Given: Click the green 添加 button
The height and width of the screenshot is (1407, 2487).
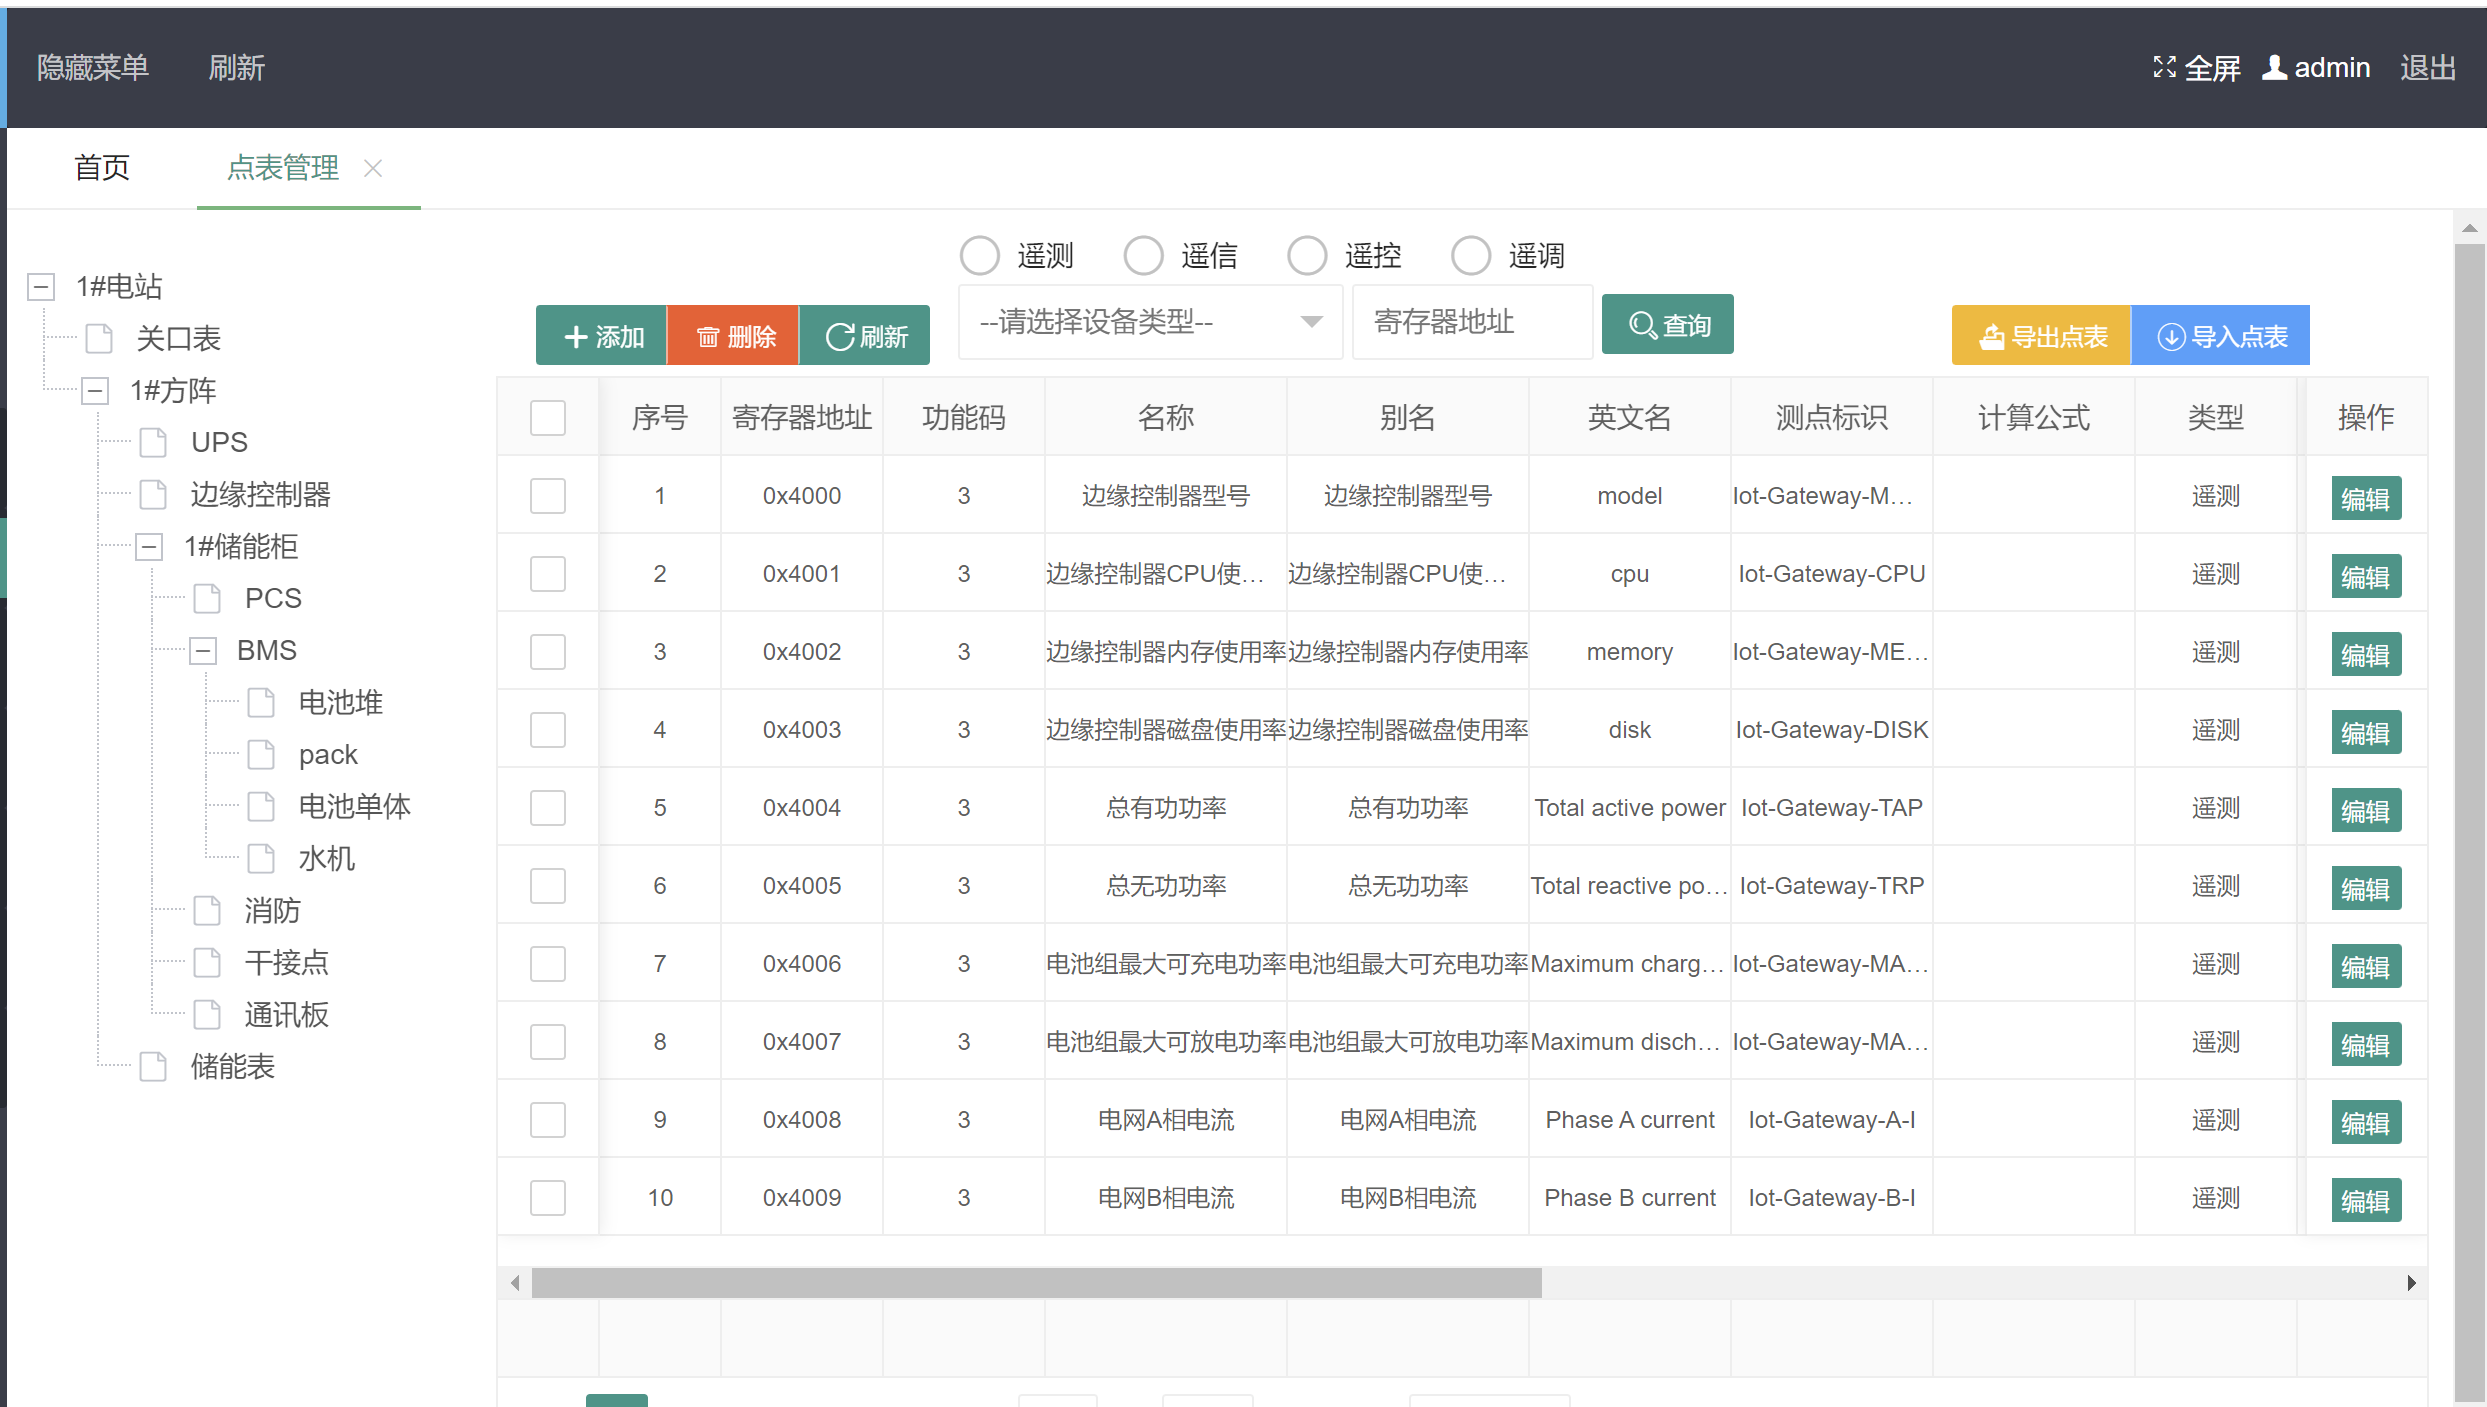Looking at the screenshot, I should (601, 335).
